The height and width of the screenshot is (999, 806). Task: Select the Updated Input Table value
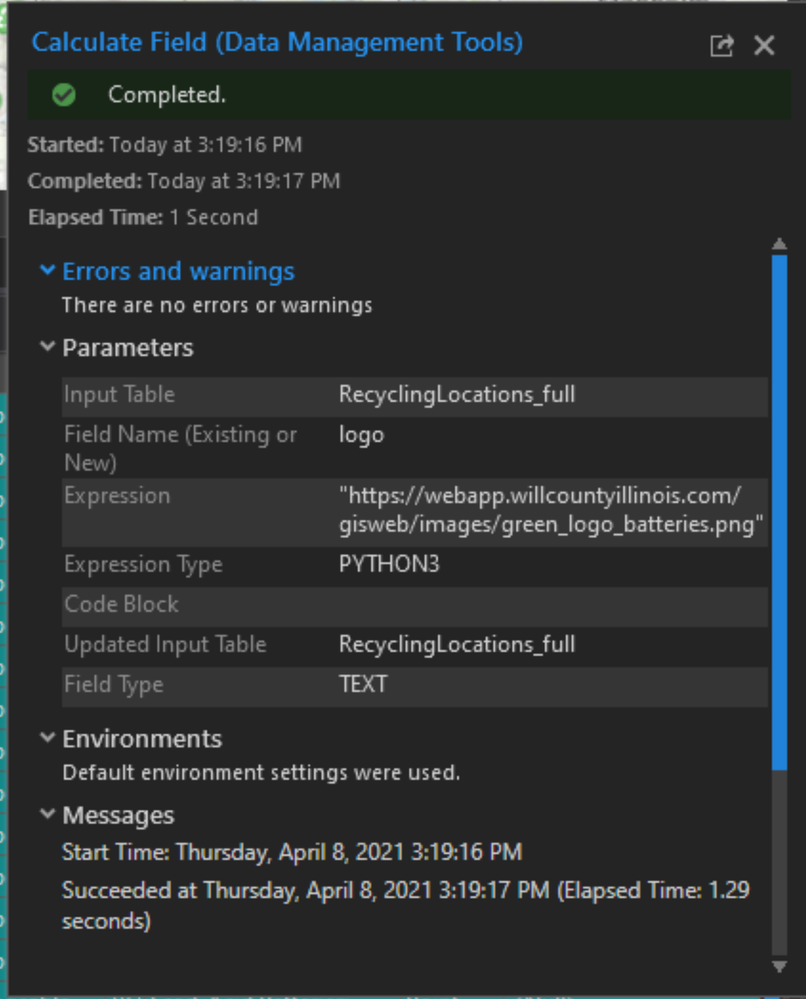(x=457, y=644)
